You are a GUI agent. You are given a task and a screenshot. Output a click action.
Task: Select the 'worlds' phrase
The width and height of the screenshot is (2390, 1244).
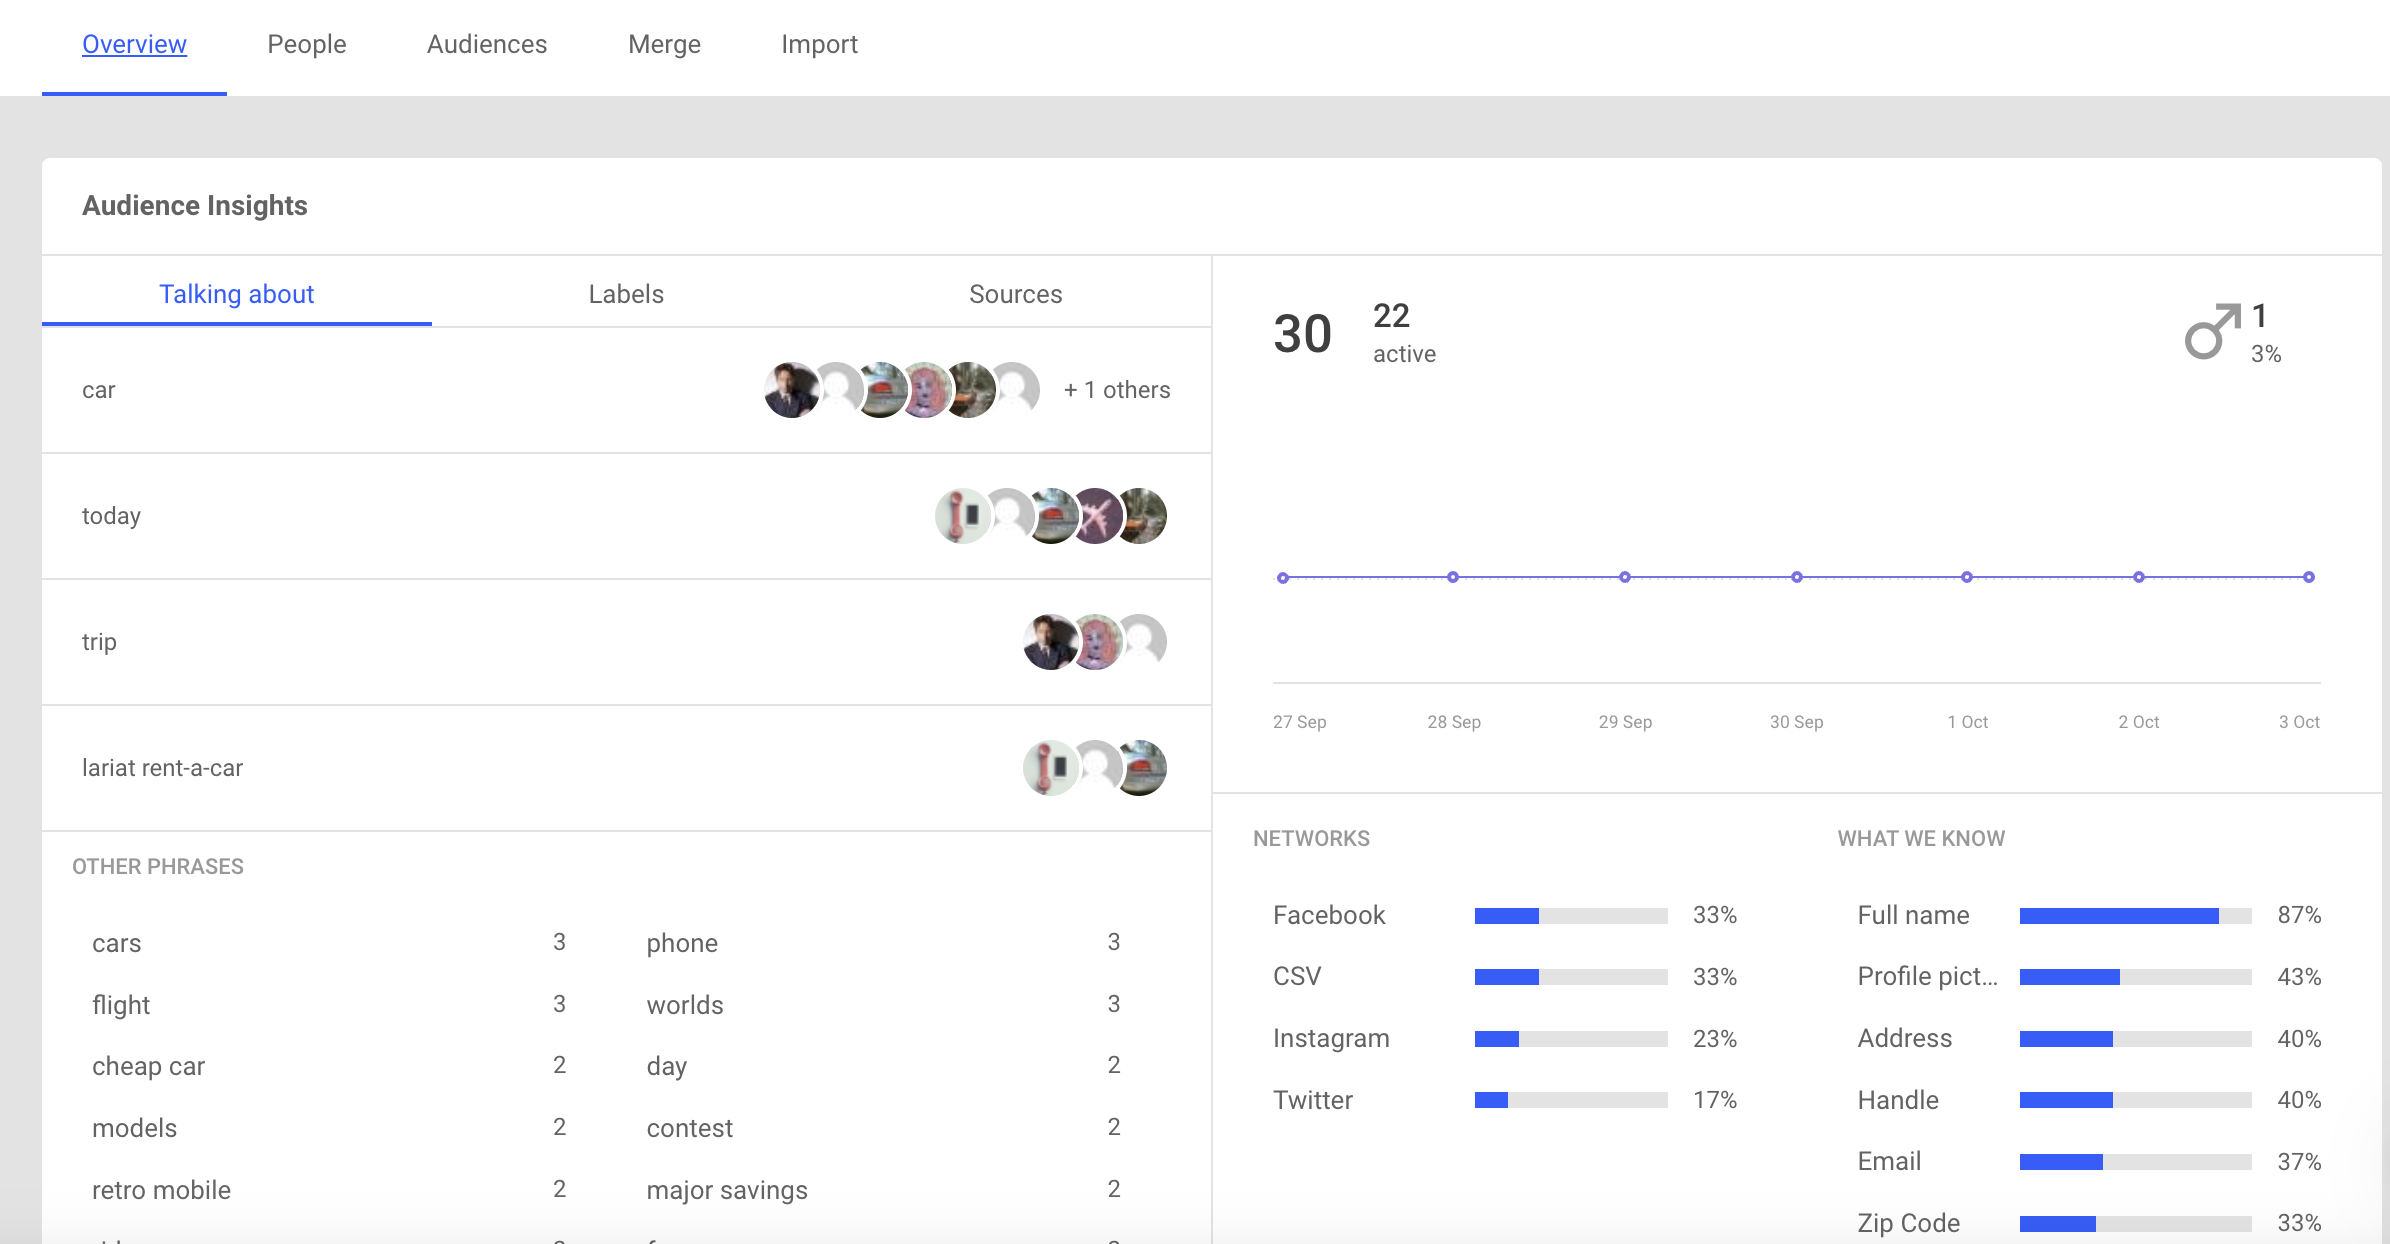pyautogui.click(x=685, y=1005)
